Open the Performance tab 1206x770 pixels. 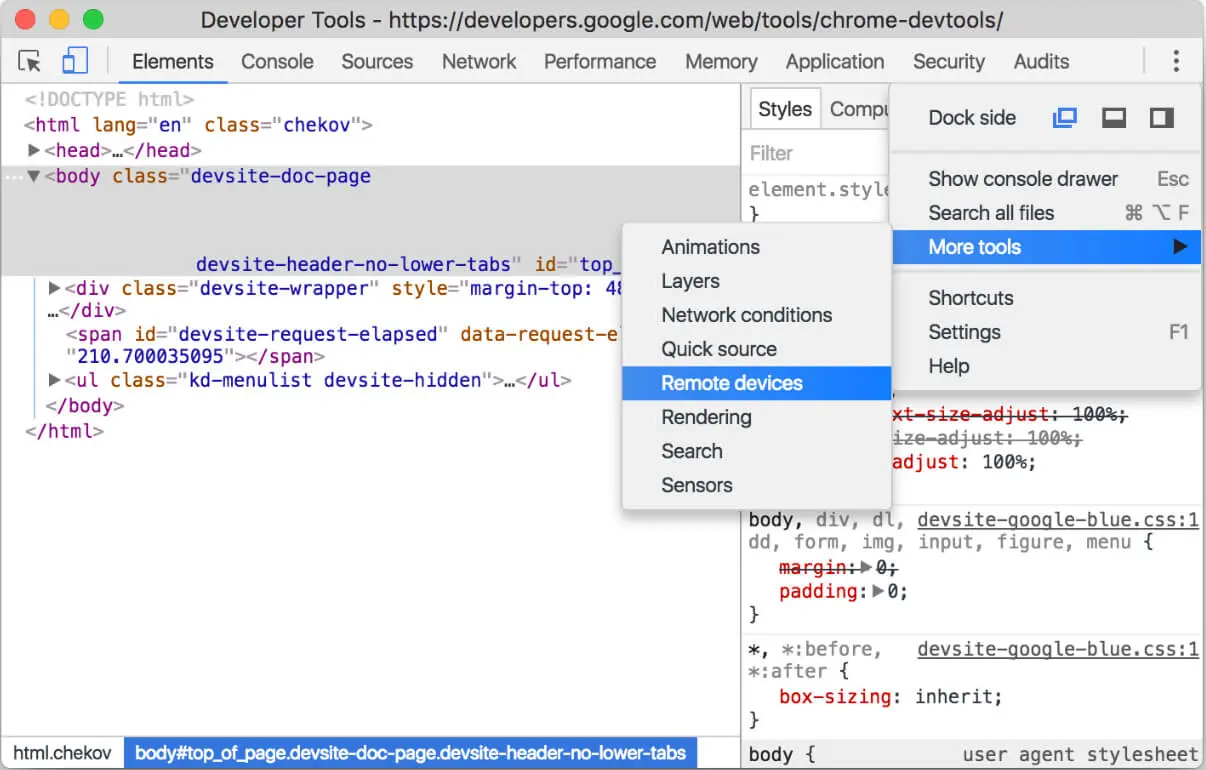click(x=600, y=61)
